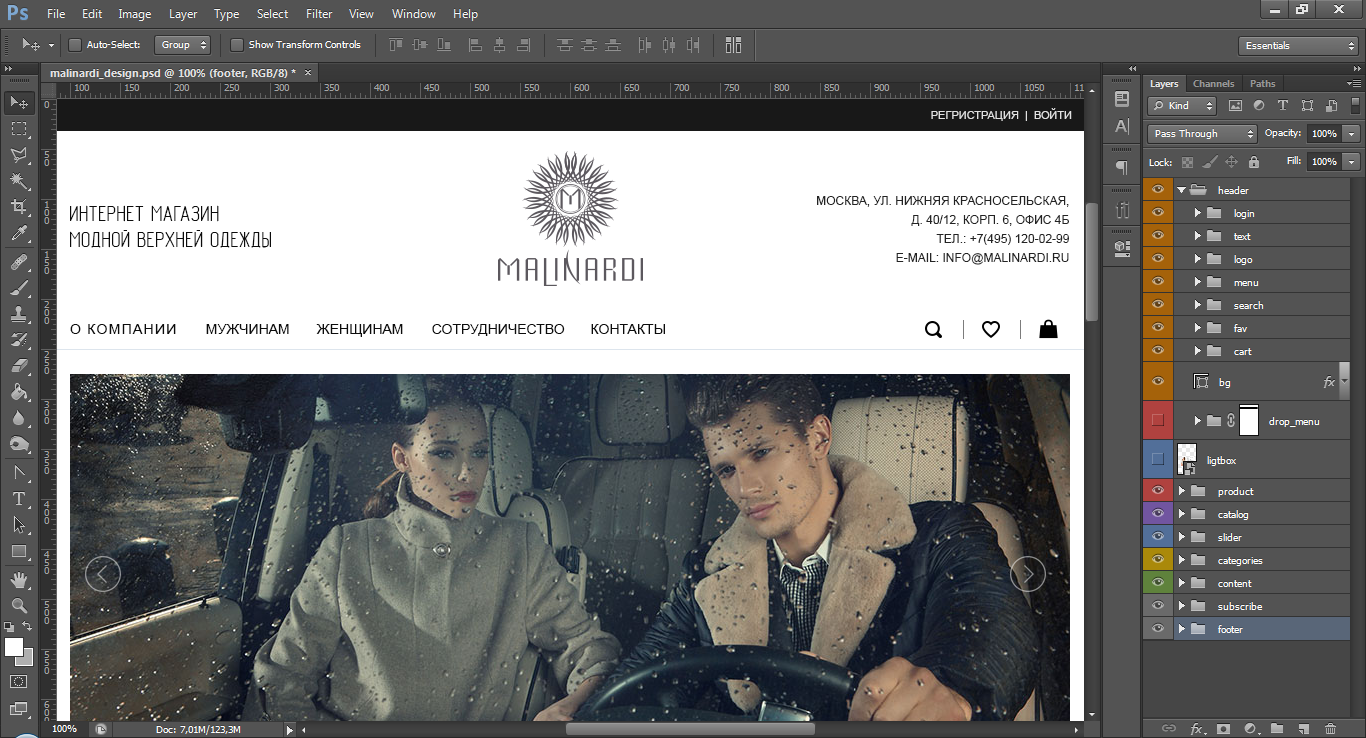Open the Auto-Select Group dropdown
This screenshot has height=738, width=1366.
coord(183,45)
